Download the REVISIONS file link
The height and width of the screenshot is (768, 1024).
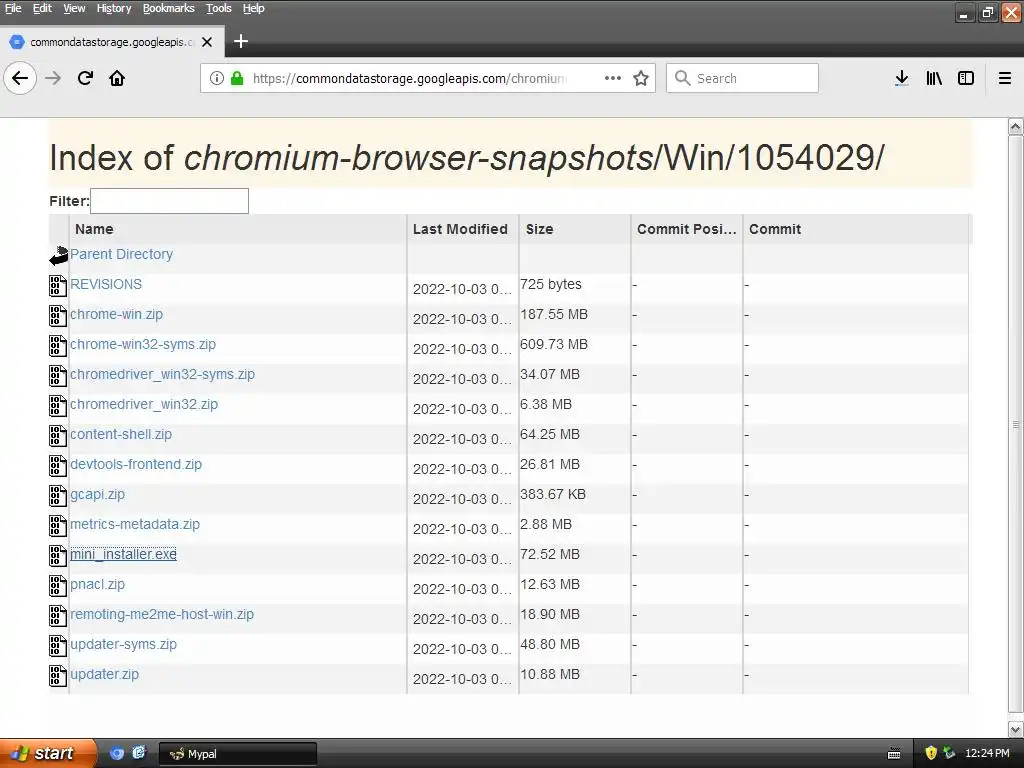pos(106,284)
